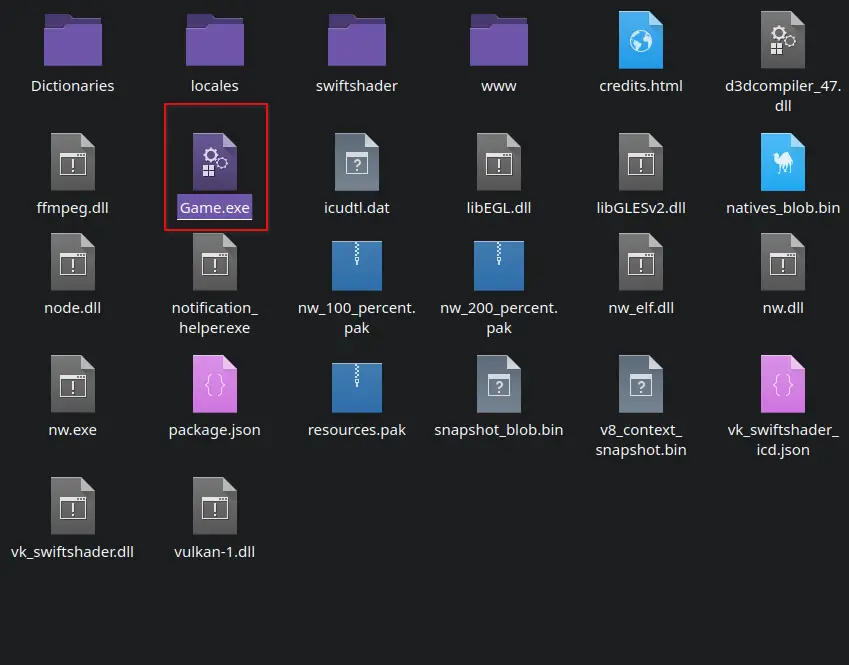Screen dimensions: 849x665
Task: Select the icudtl.dat unknown file icon
Action: pos(357,162)
